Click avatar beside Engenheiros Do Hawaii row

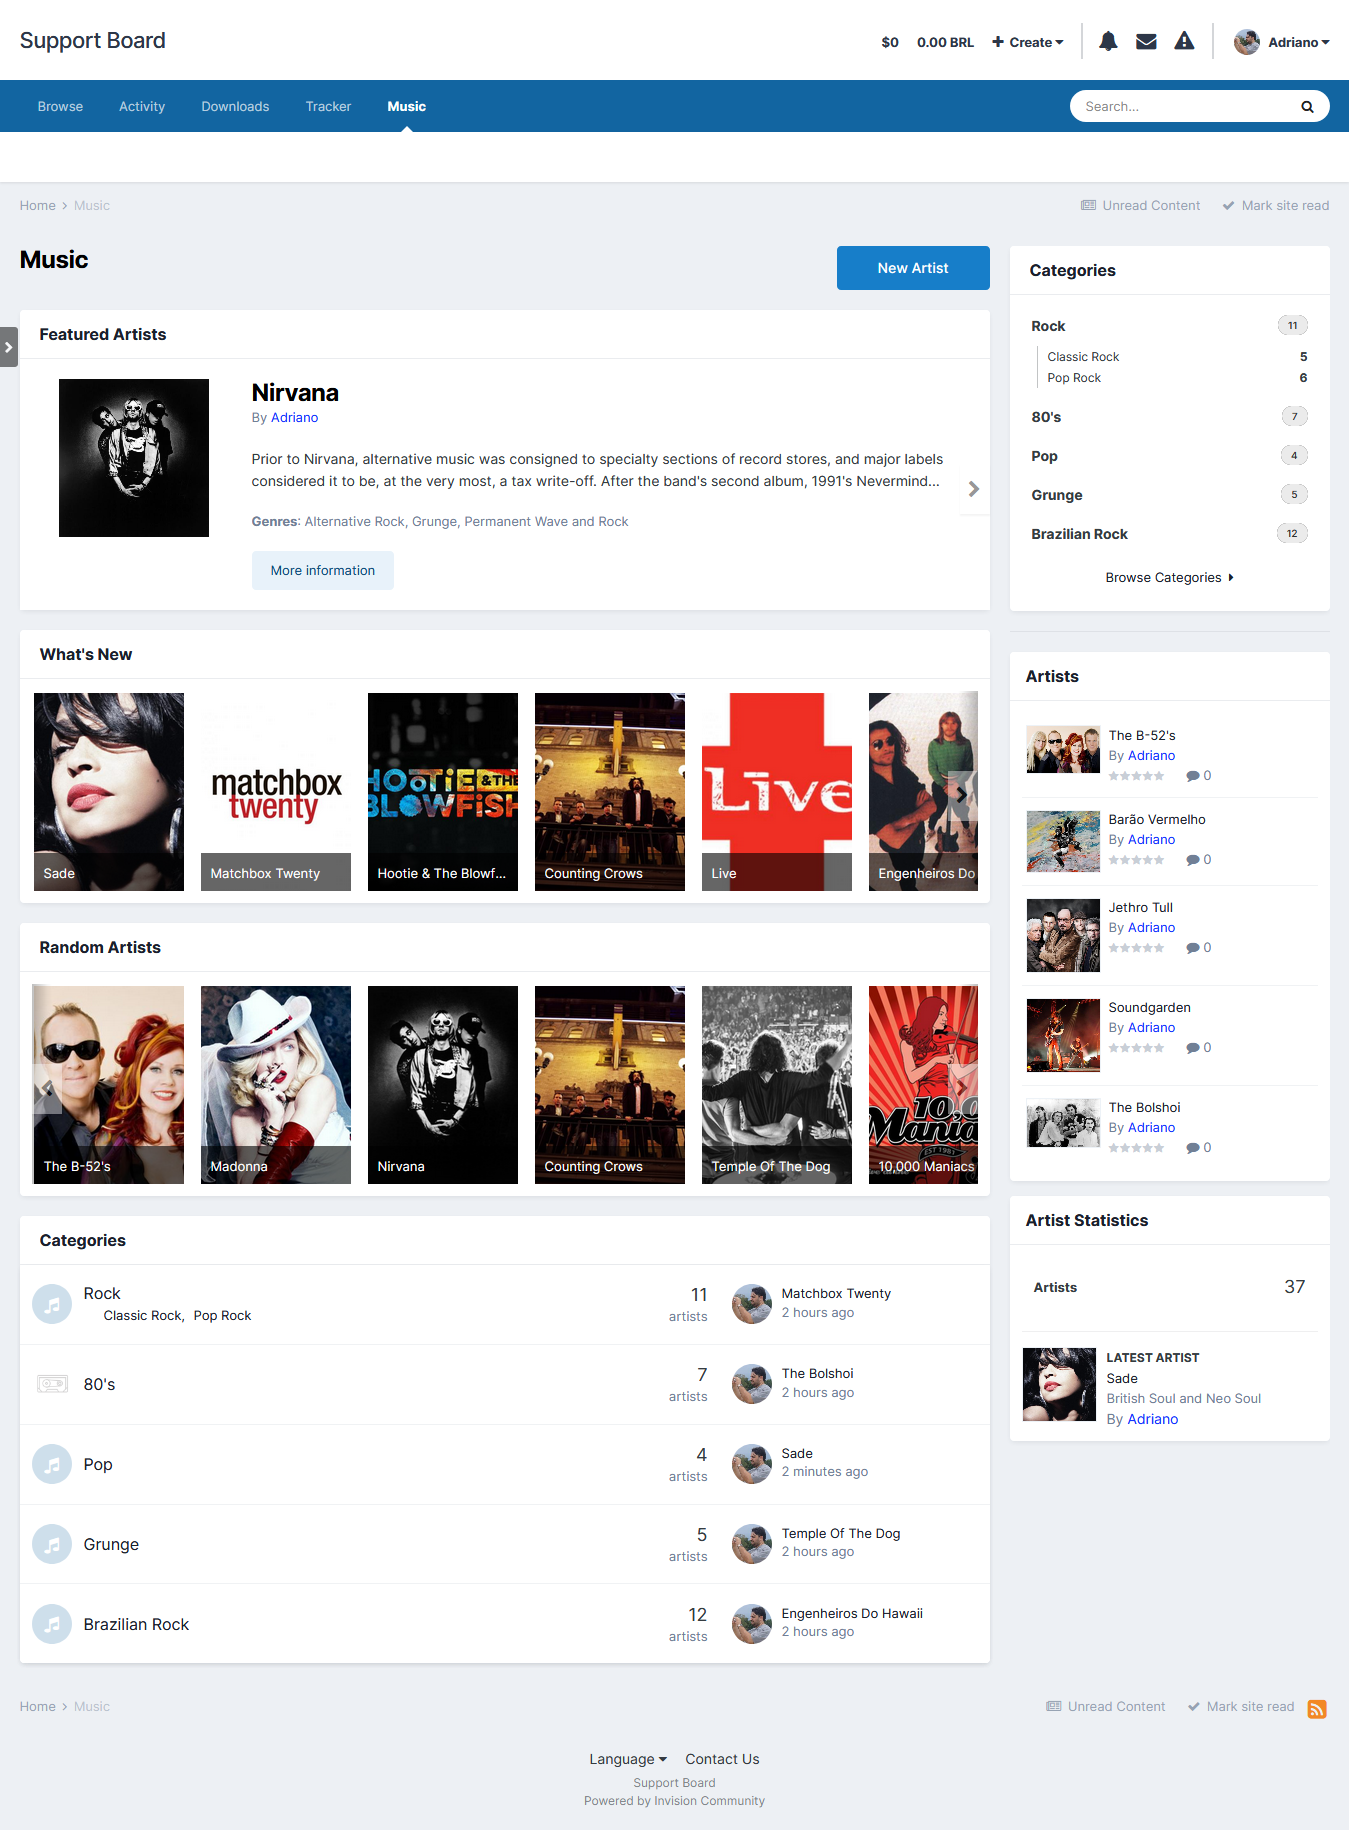(x=751, y=1623)
